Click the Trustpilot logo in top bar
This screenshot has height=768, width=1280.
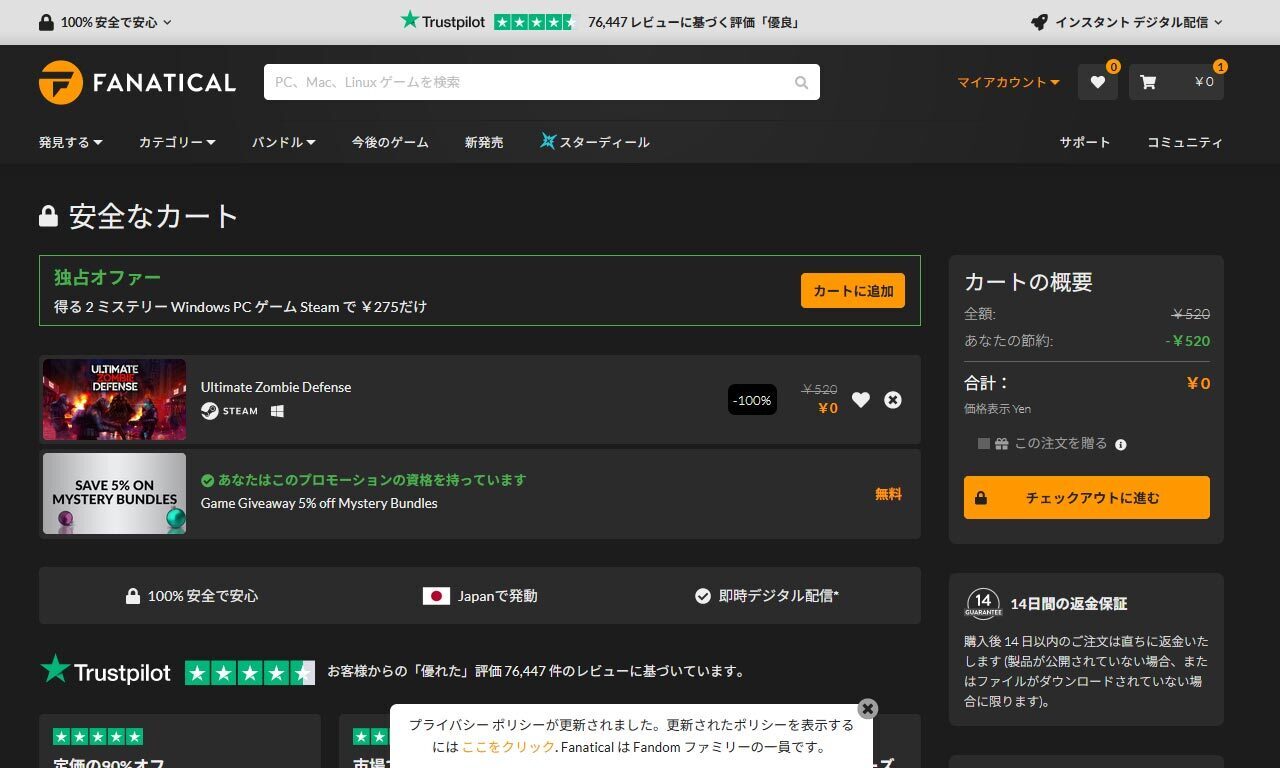pyautogui.click(x=442, y=21)
